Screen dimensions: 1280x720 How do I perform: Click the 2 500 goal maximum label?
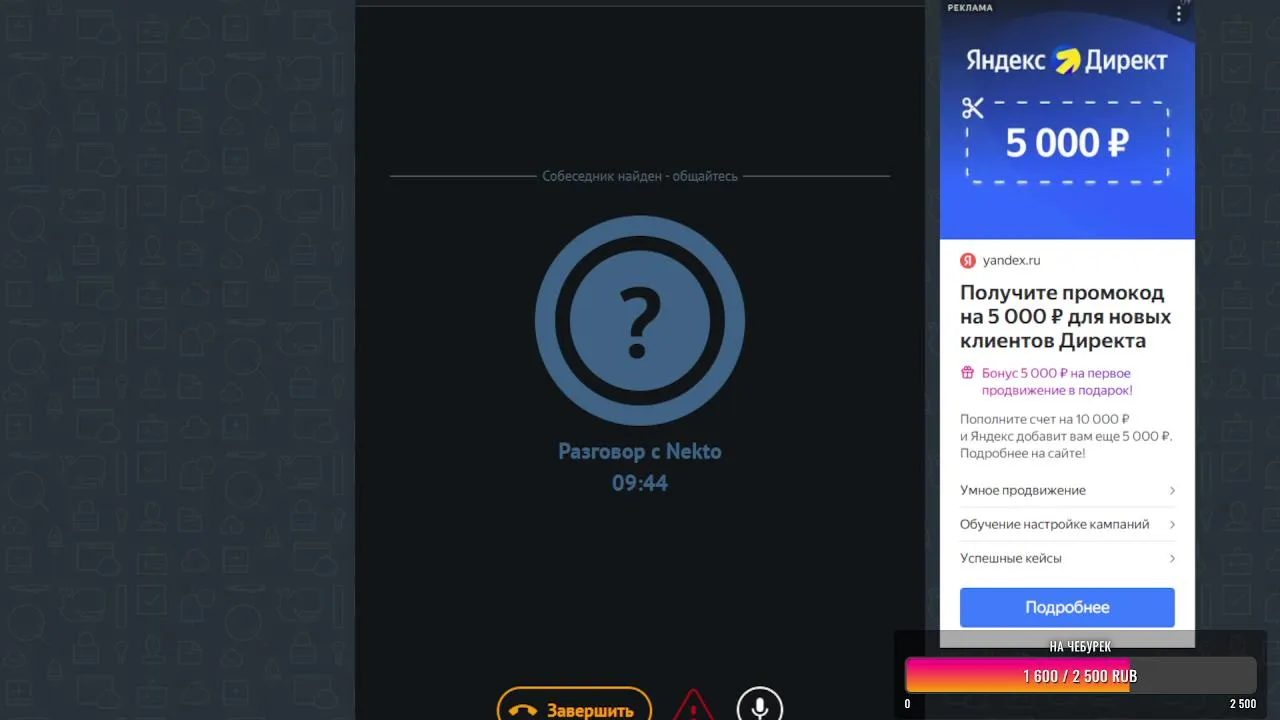pyautogui.click(x=1243, y=704)
